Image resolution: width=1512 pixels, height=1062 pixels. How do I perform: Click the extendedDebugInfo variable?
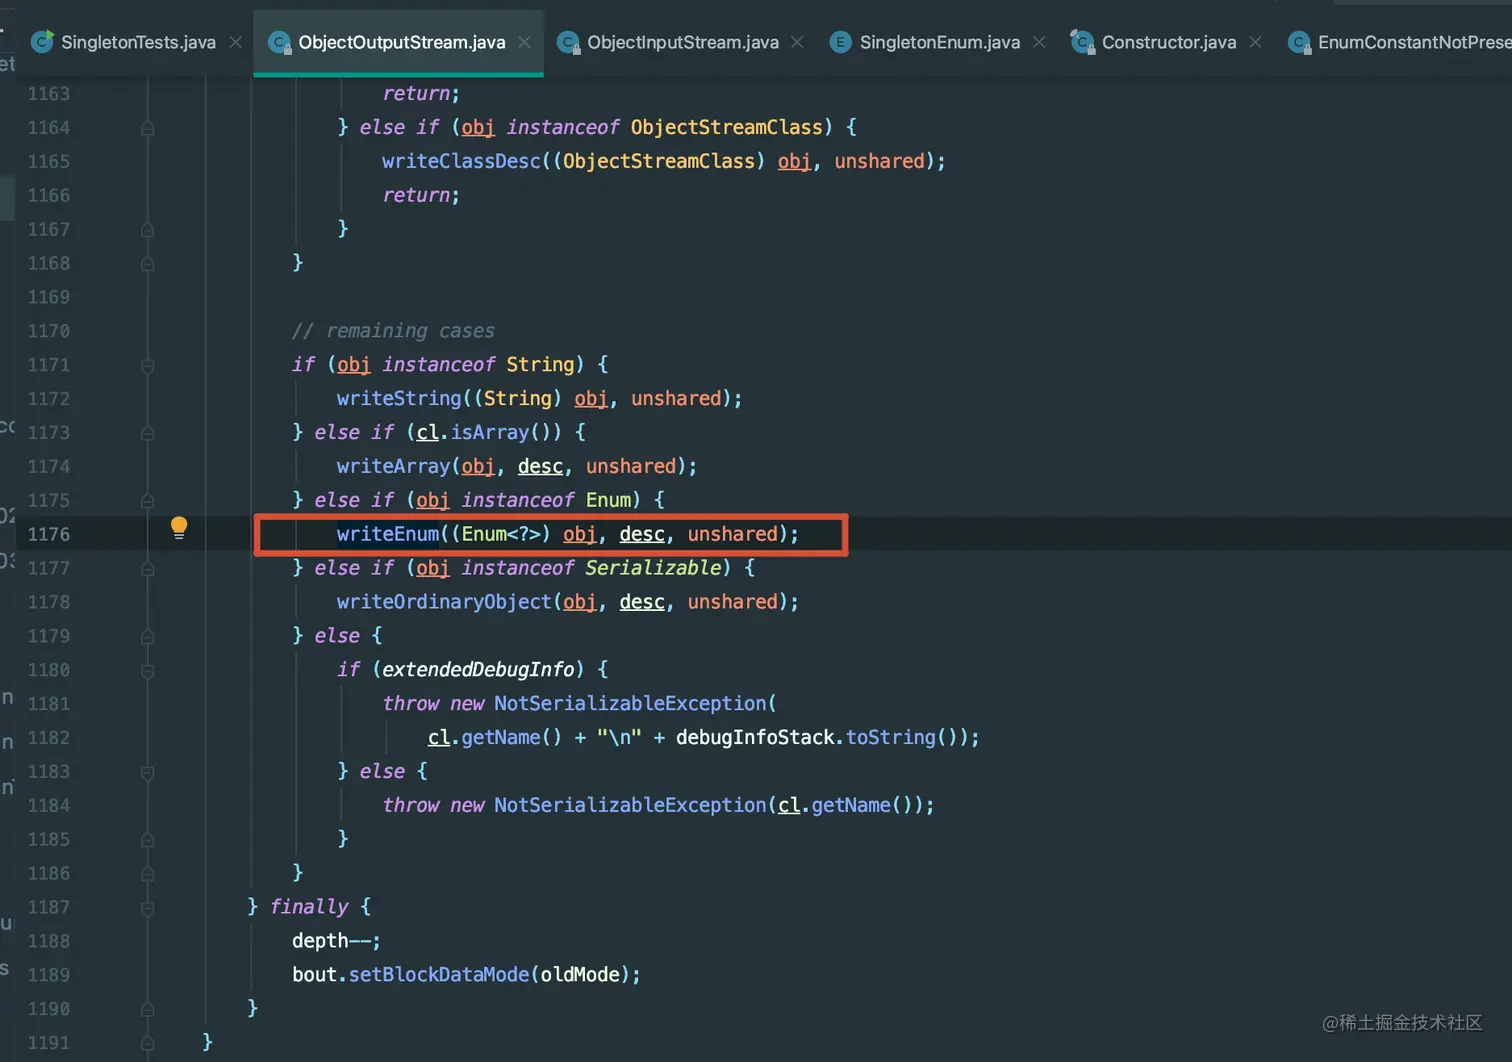click(x=478, y=669)
